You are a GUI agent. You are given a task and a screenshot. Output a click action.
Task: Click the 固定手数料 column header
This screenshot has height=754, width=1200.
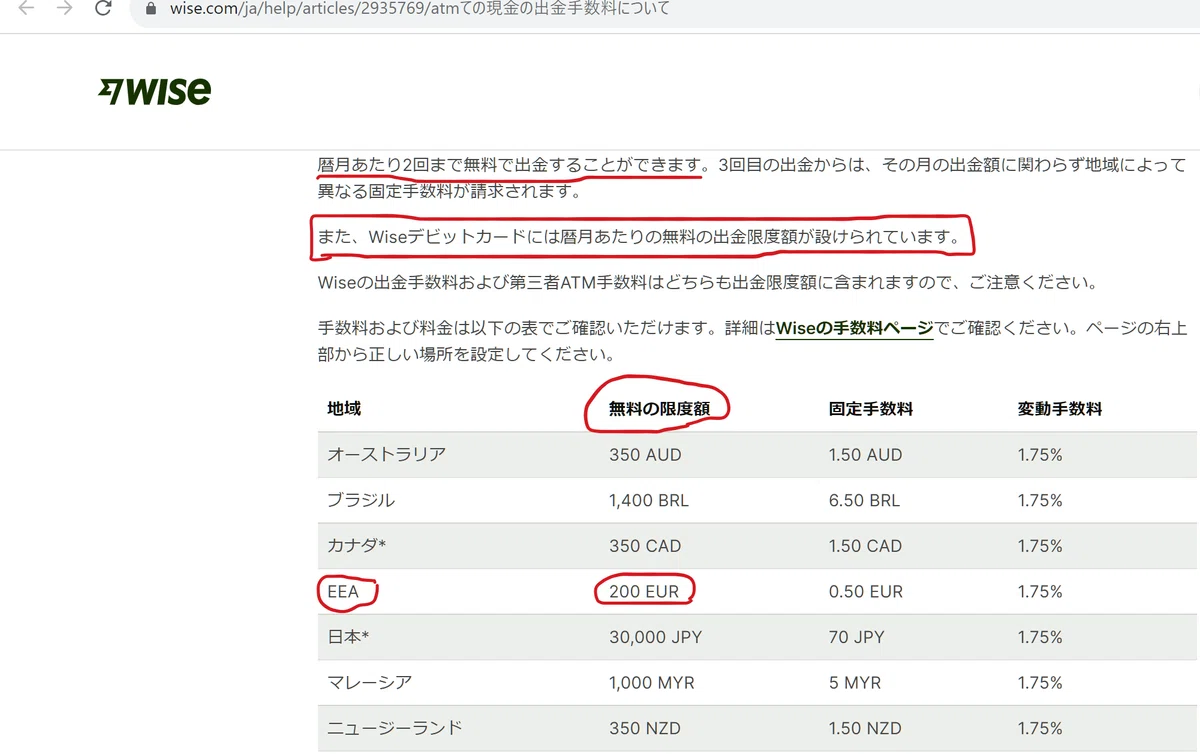871,408
